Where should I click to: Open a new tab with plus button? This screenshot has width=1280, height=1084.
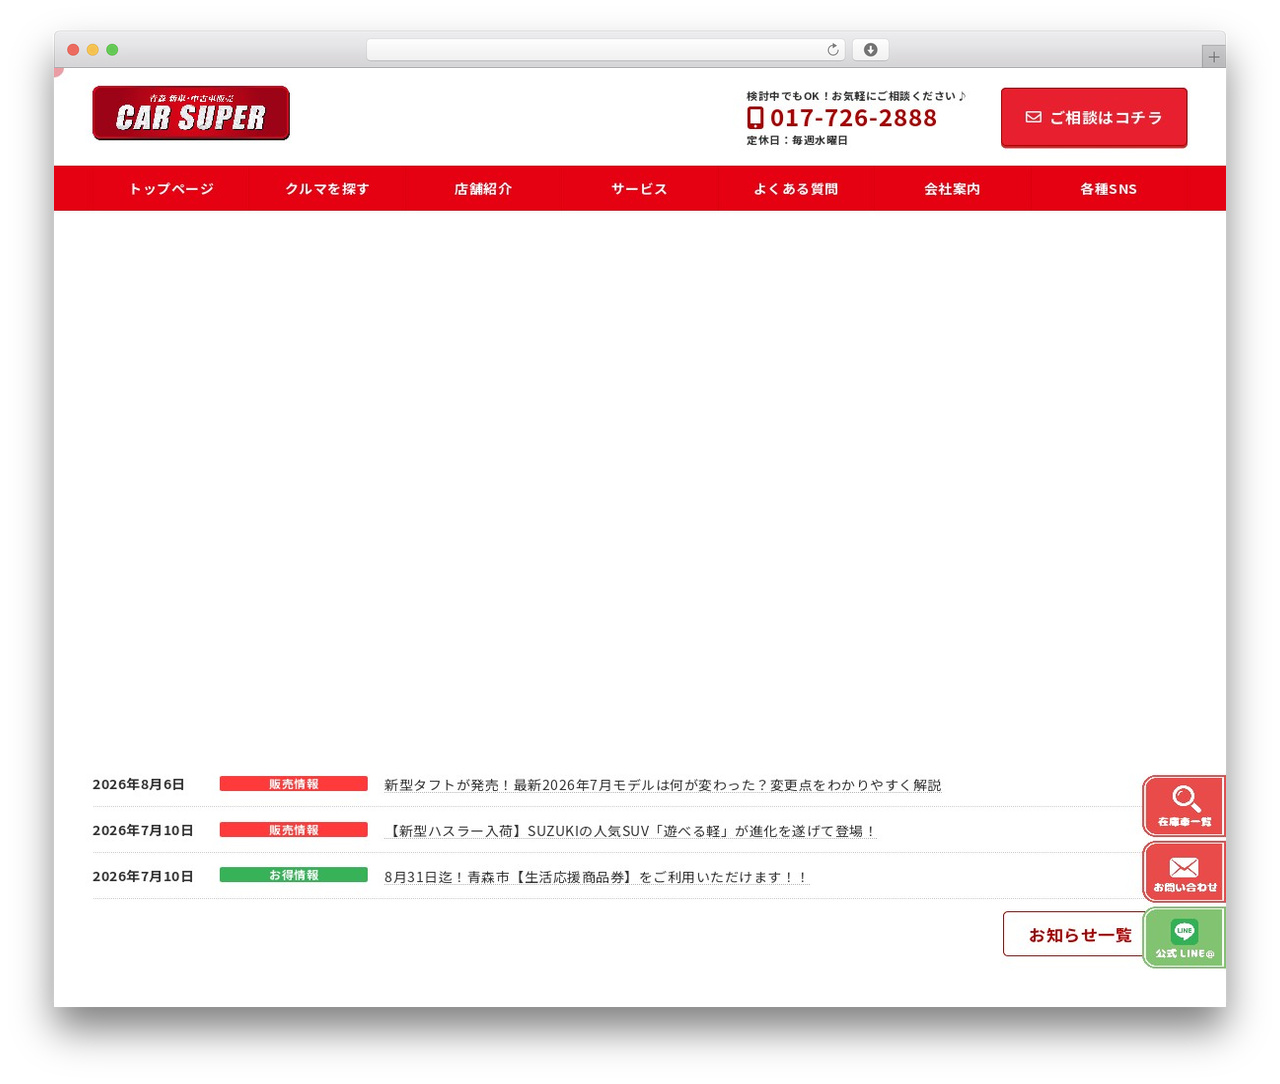(x=1214, y=57)
